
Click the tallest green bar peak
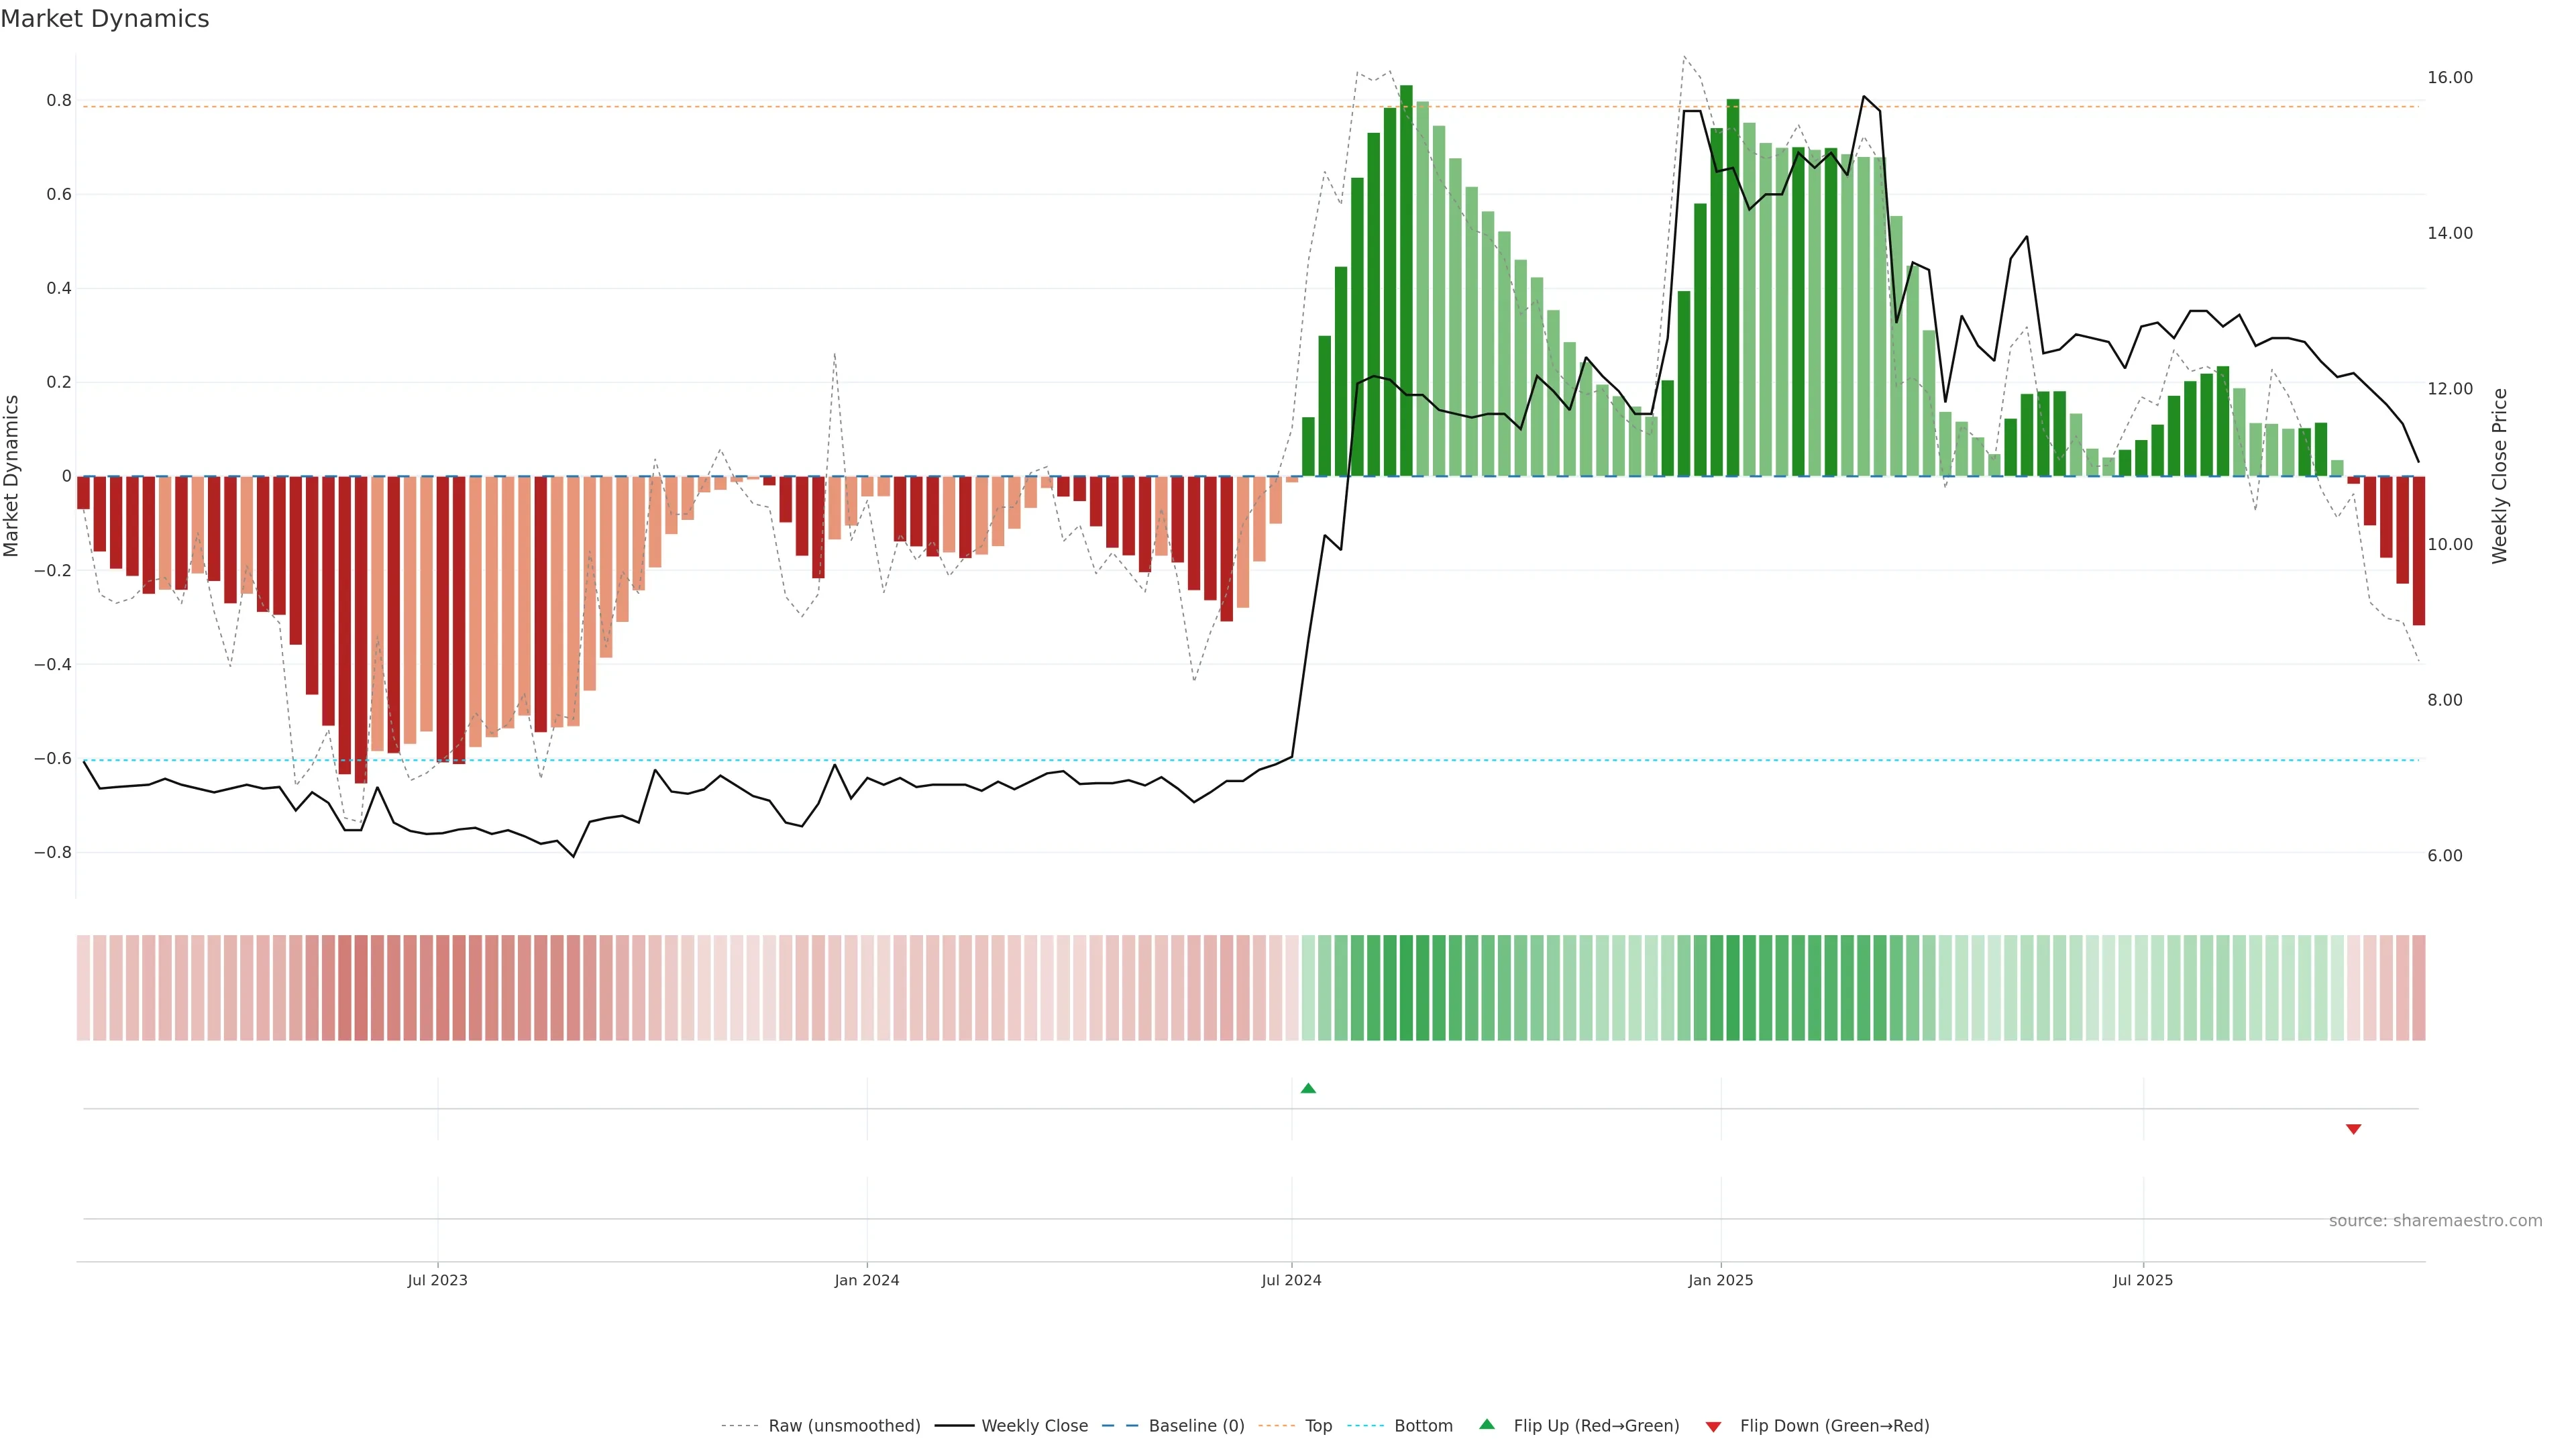(x=1406, y=90)
